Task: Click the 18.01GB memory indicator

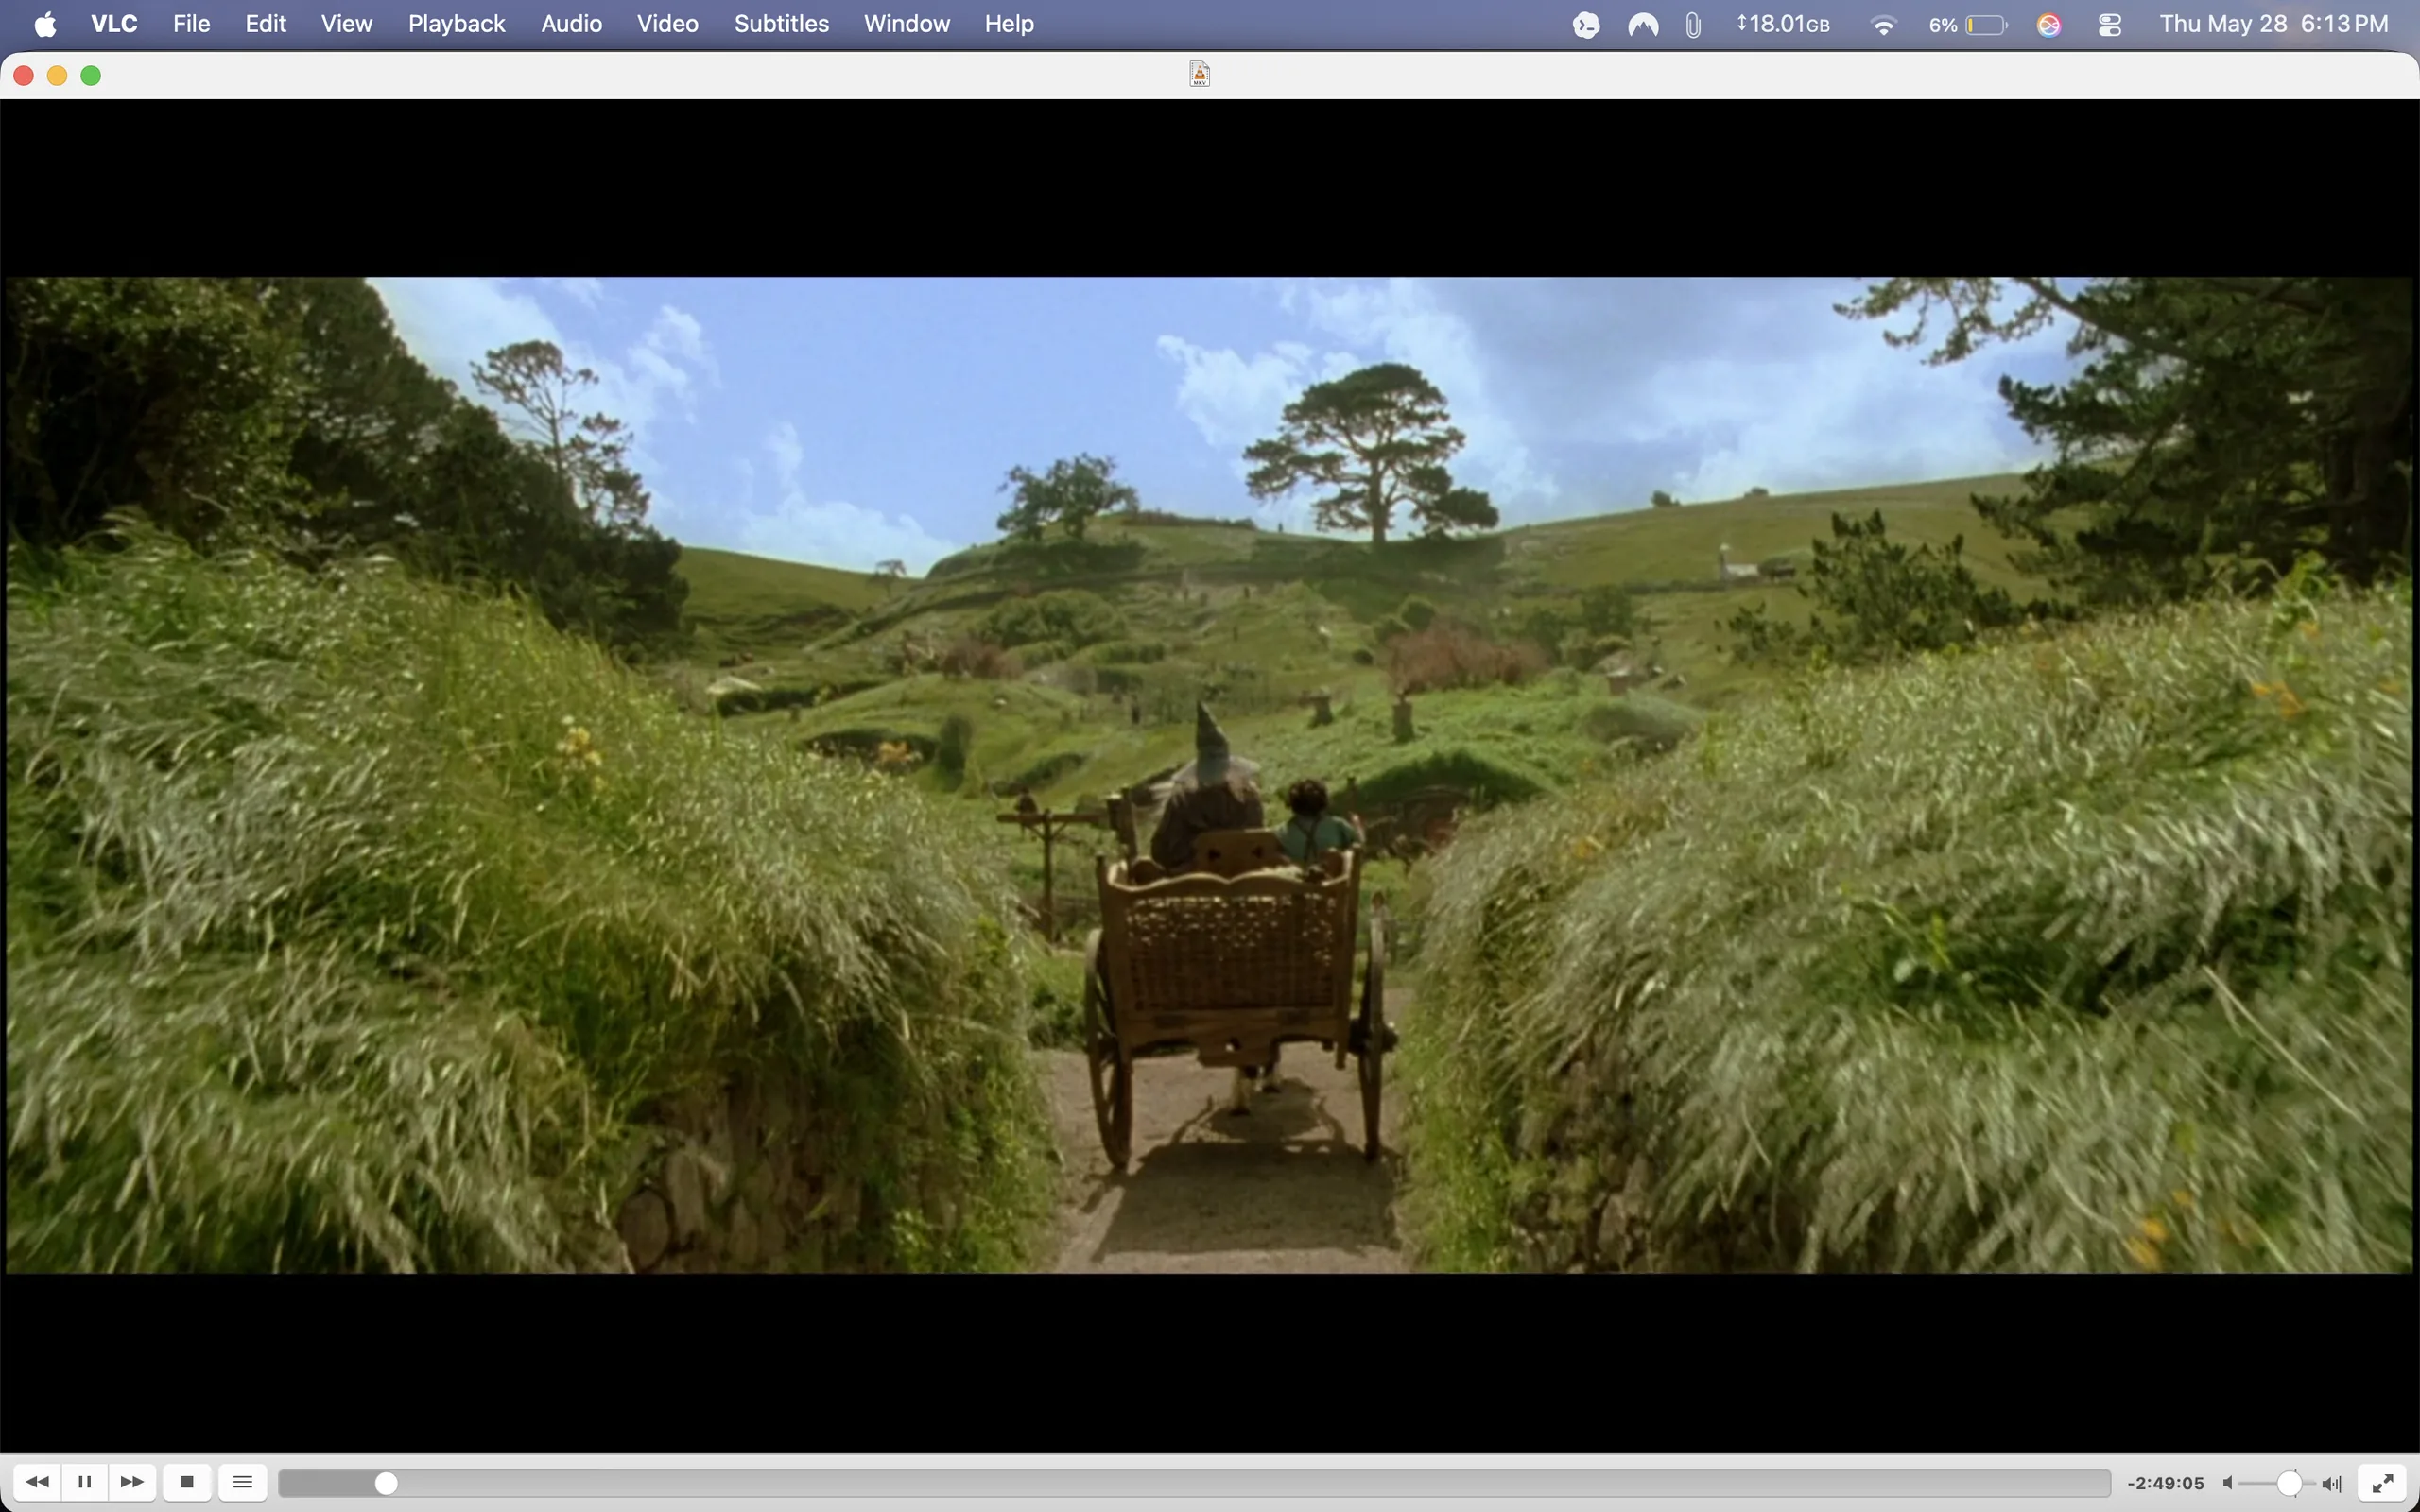Action: pos(1784,24)
